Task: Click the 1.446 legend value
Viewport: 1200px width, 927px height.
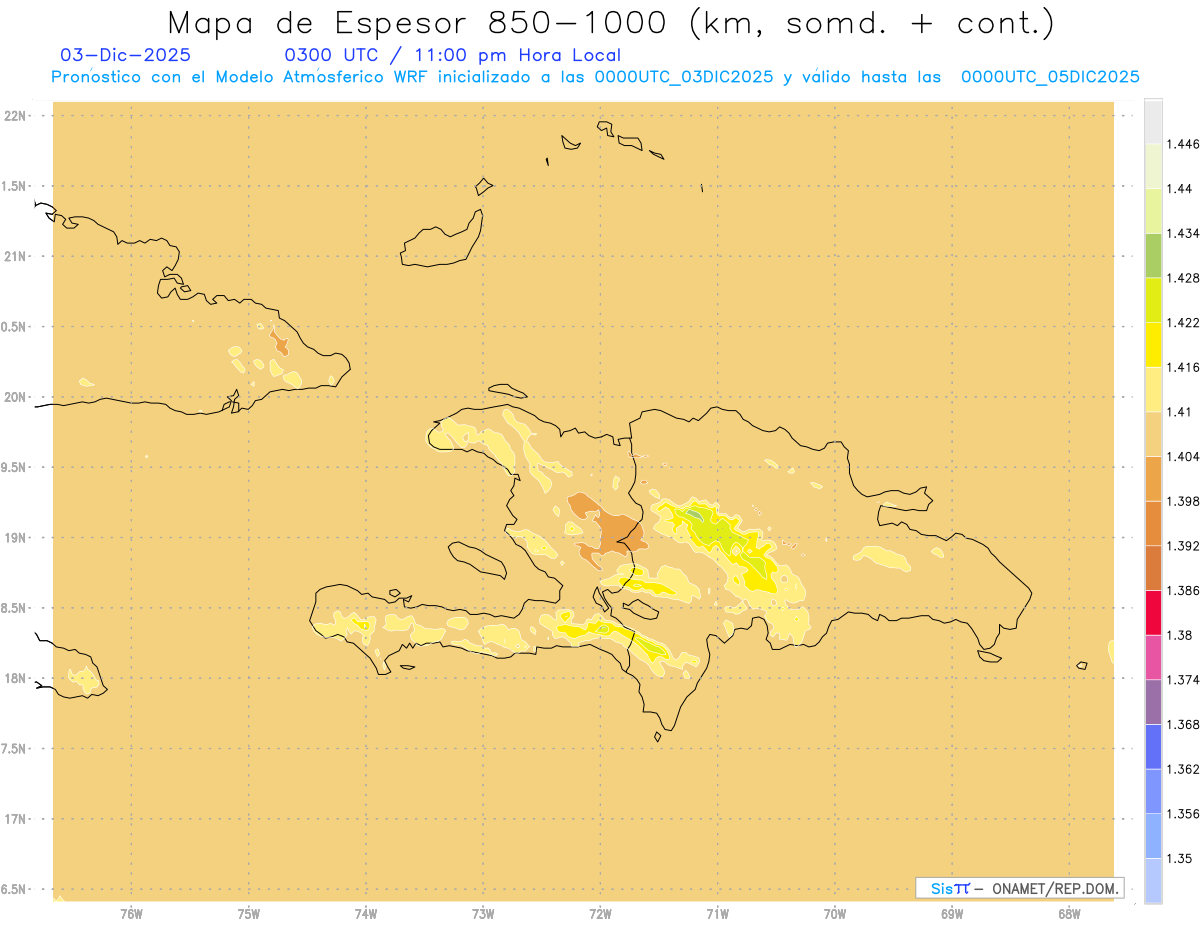Action: pos(1185,144)
